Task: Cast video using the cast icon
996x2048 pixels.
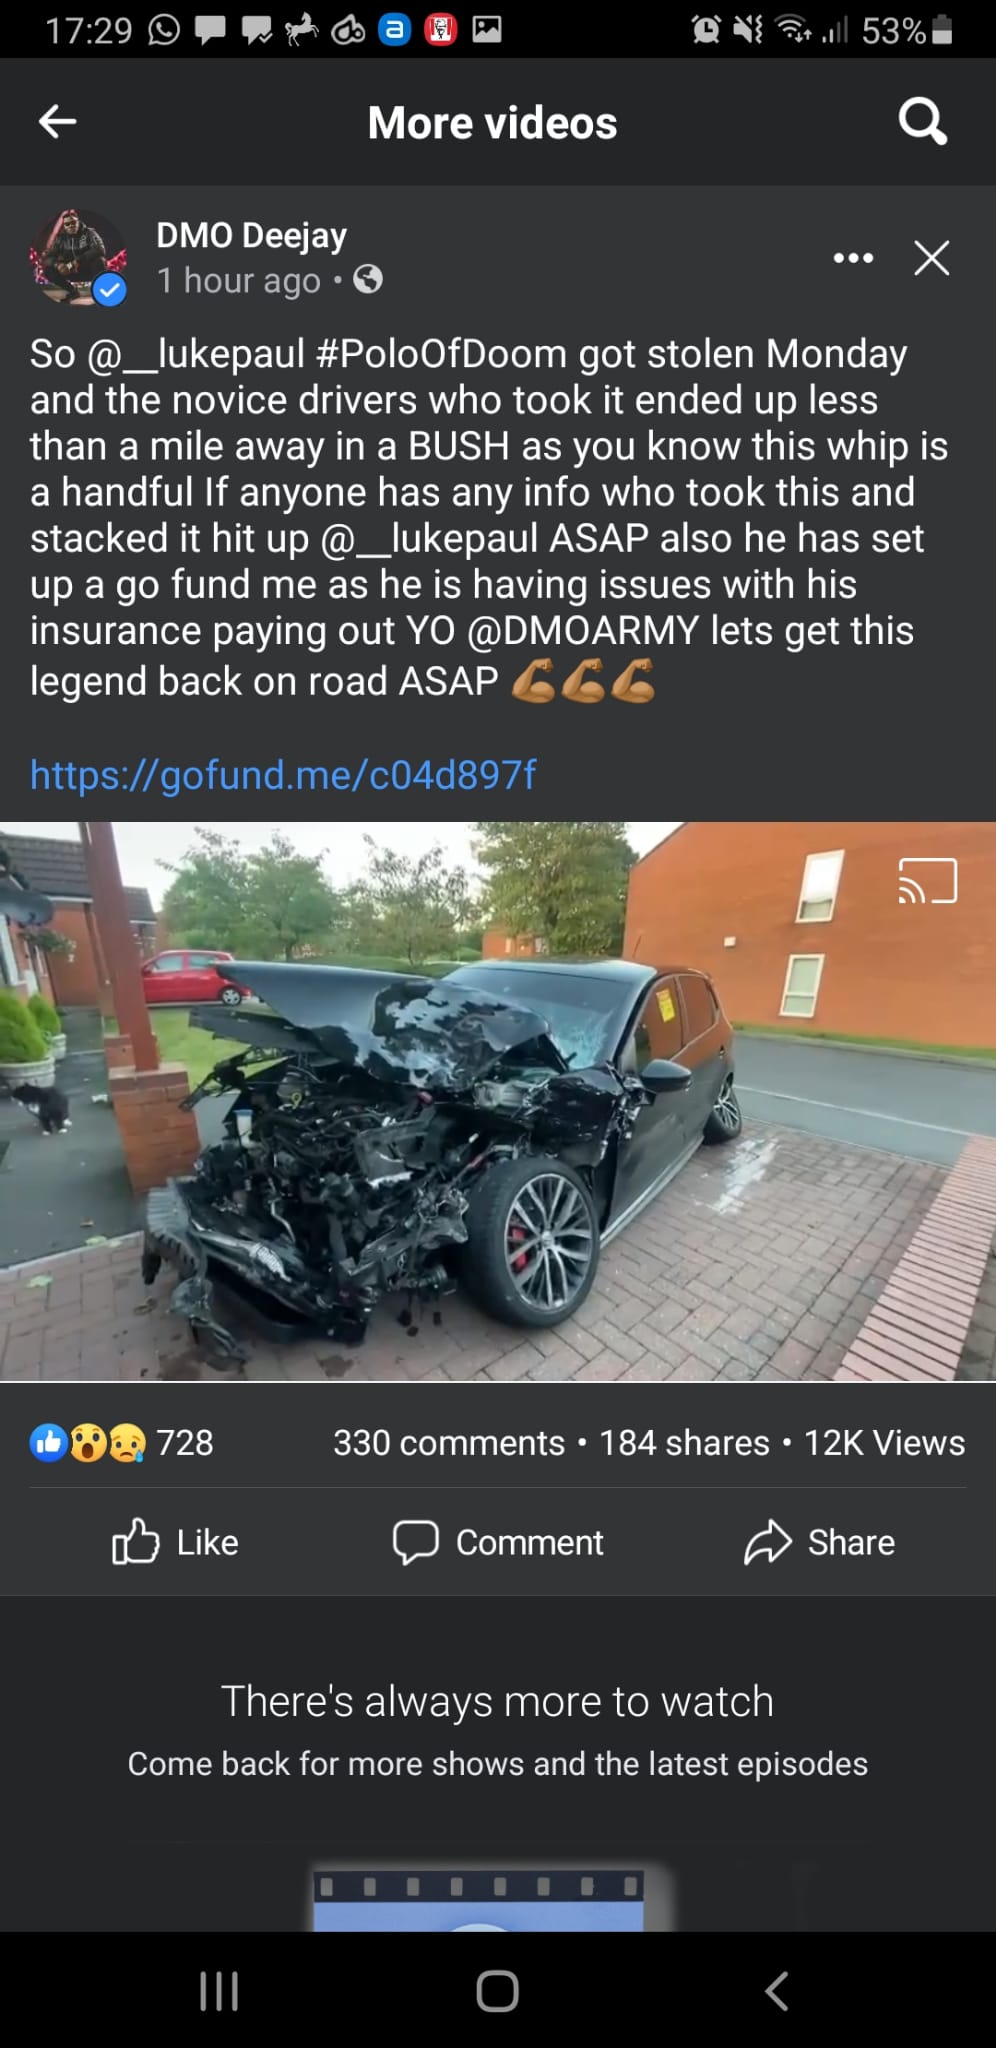Action: [x=927, y=881]
